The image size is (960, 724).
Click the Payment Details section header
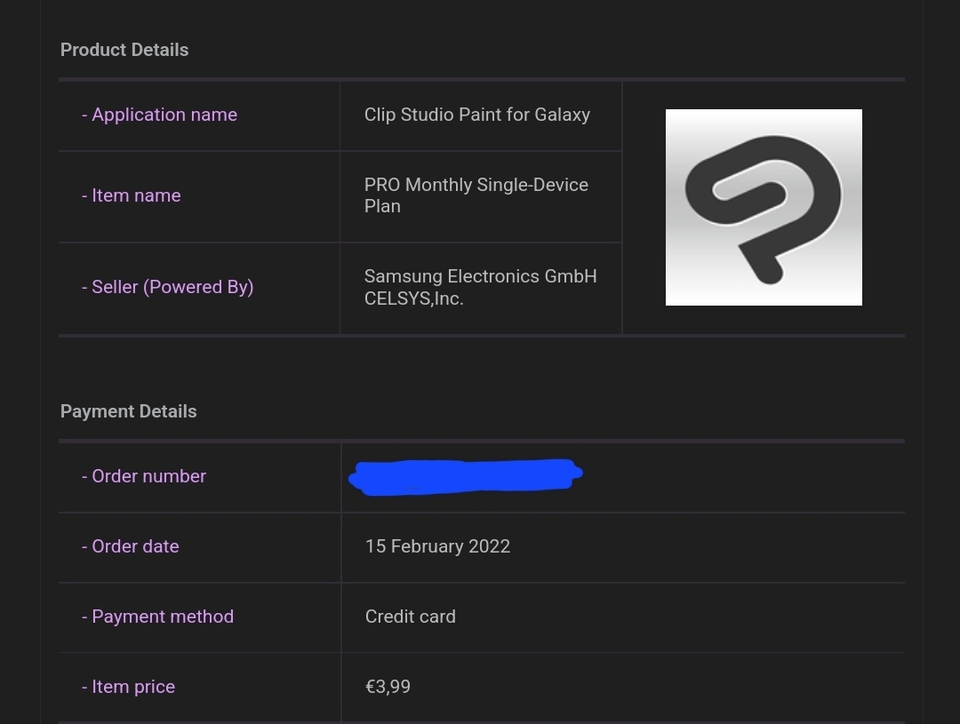coord(128,410)
